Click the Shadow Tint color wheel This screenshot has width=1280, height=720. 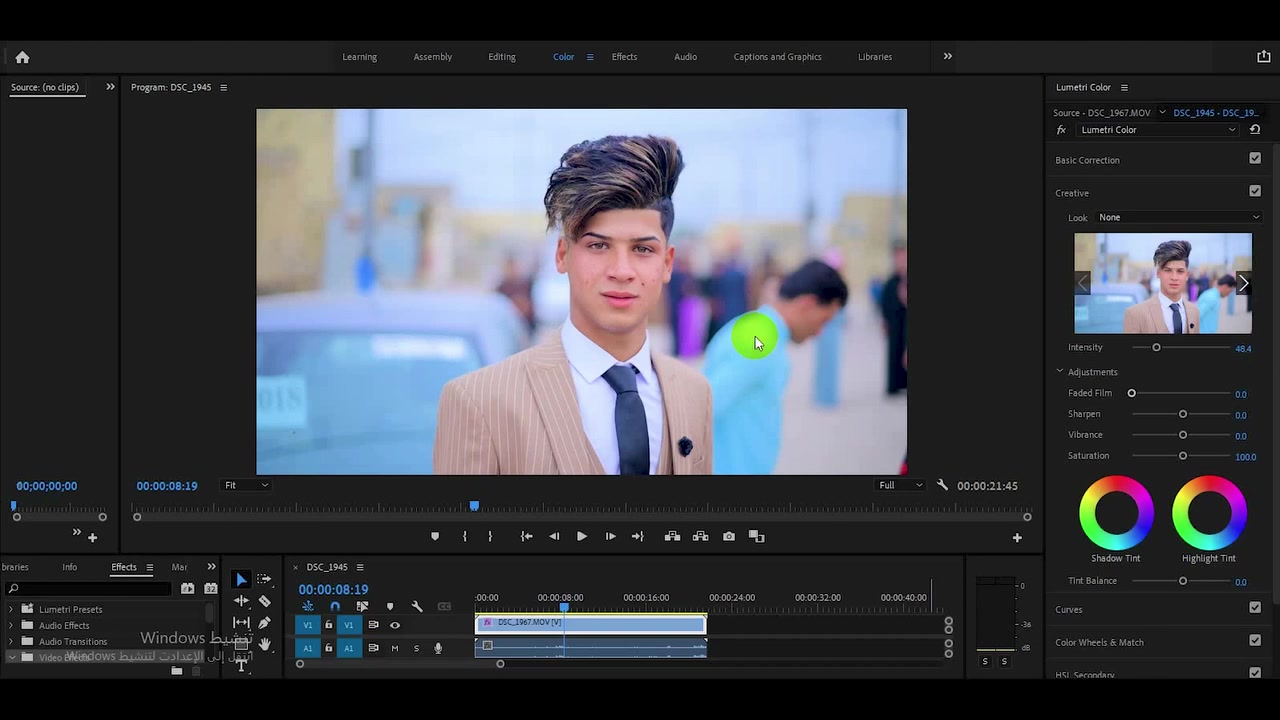click(1116, 513)
